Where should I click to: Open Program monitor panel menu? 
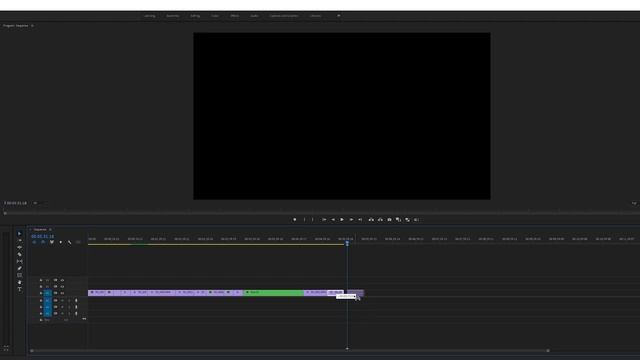(32, 26)
